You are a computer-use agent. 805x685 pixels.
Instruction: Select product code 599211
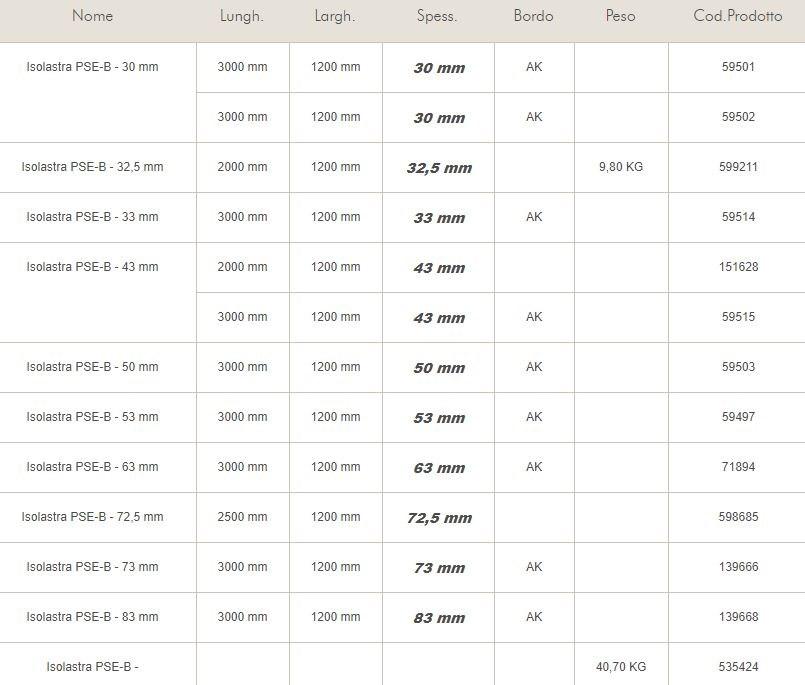point(738,167)
